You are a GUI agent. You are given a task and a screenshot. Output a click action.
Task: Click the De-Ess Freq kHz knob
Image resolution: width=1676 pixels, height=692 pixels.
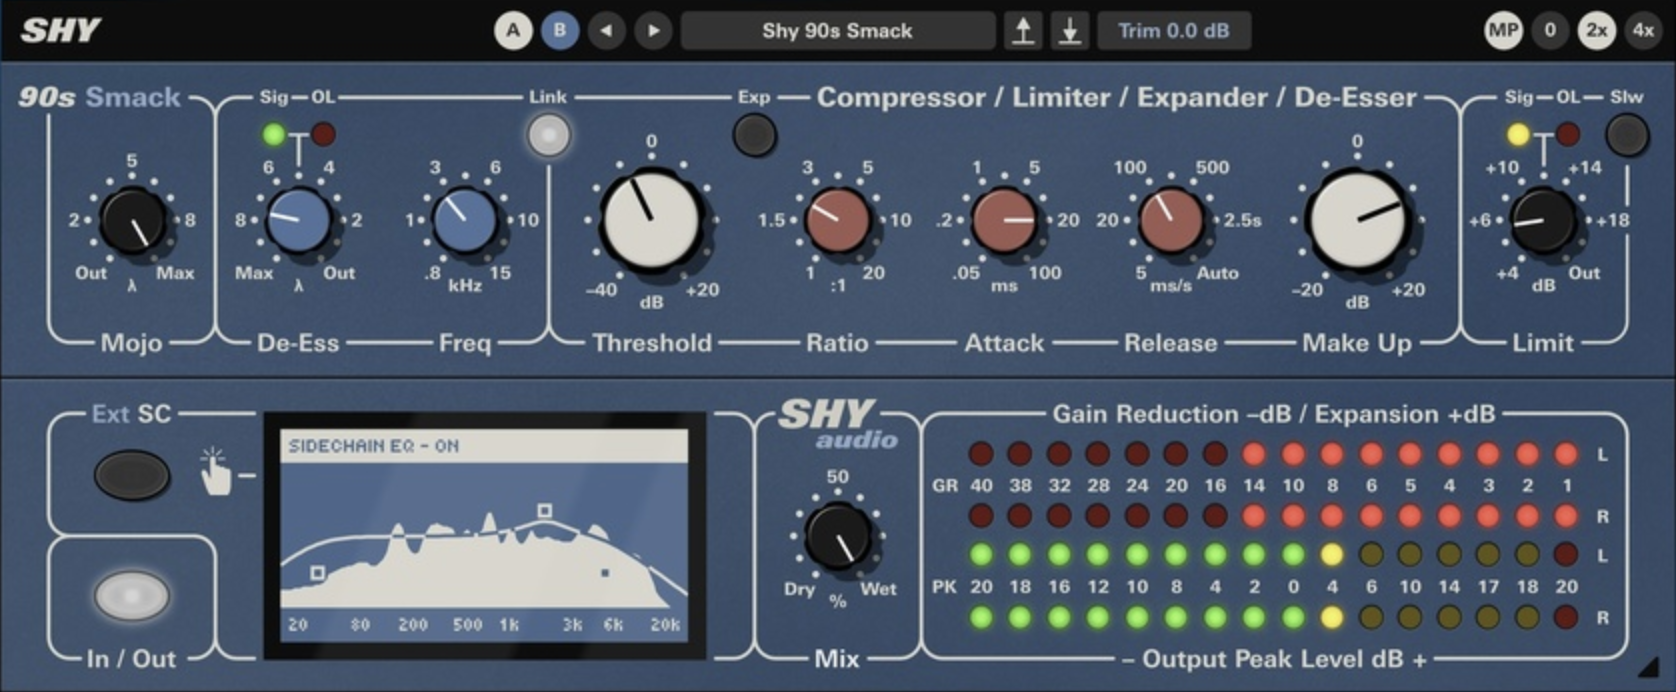point(464,220)
